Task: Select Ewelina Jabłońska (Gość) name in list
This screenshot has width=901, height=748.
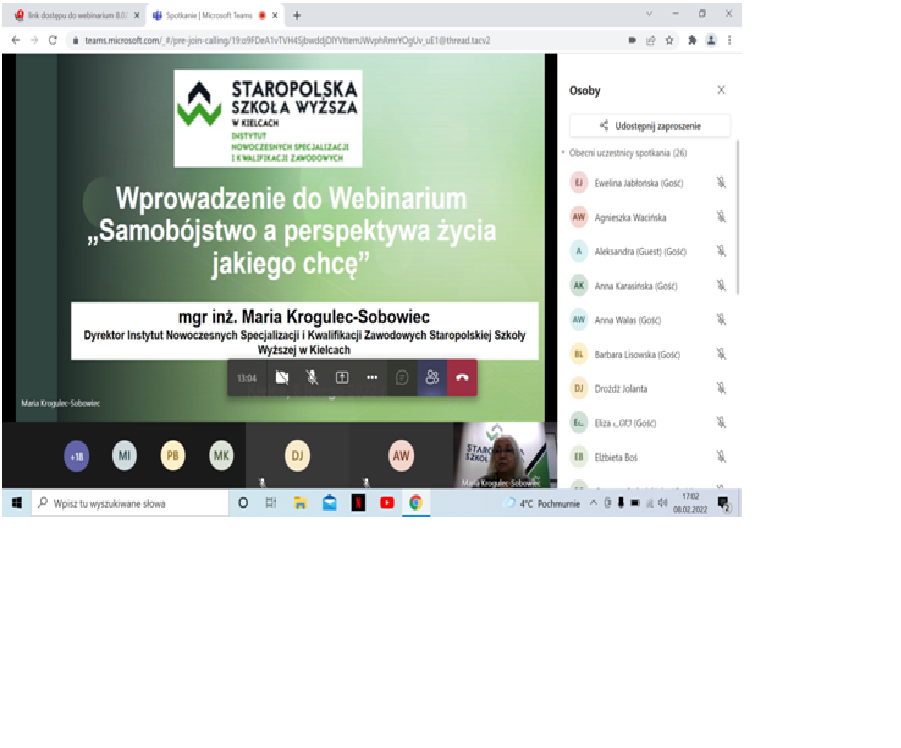Action: click(639, 183)
